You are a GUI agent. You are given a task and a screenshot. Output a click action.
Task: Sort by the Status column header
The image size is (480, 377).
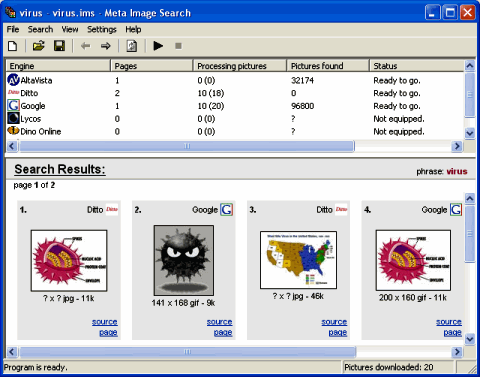[x=417, y=66]
